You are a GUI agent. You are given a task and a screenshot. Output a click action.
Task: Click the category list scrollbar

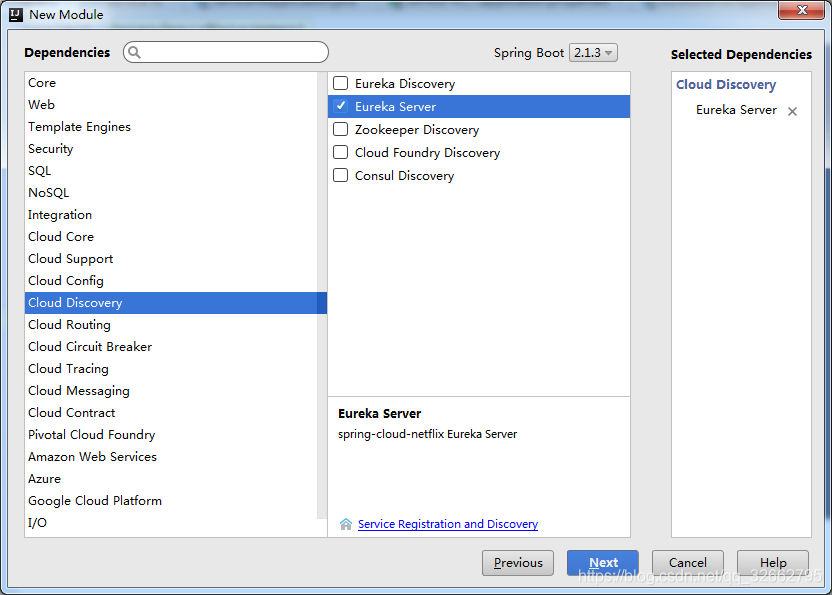click(322, 295)
